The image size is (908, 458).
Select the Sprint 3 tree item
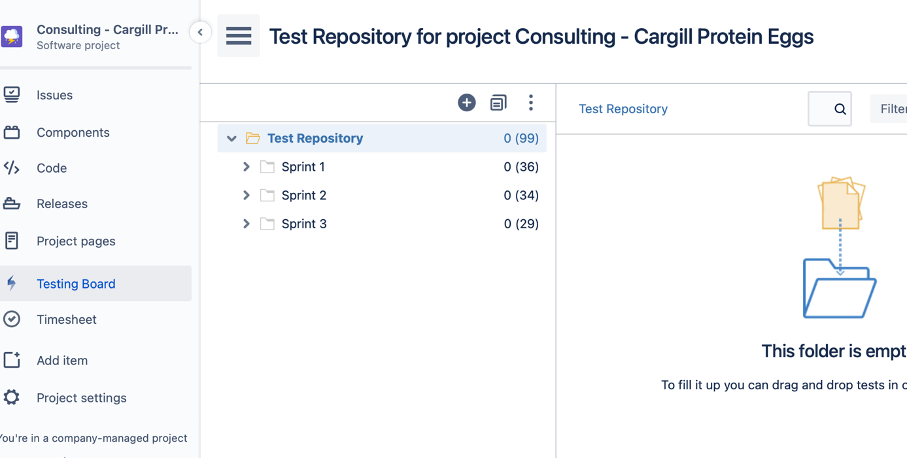tap(304, 224)
